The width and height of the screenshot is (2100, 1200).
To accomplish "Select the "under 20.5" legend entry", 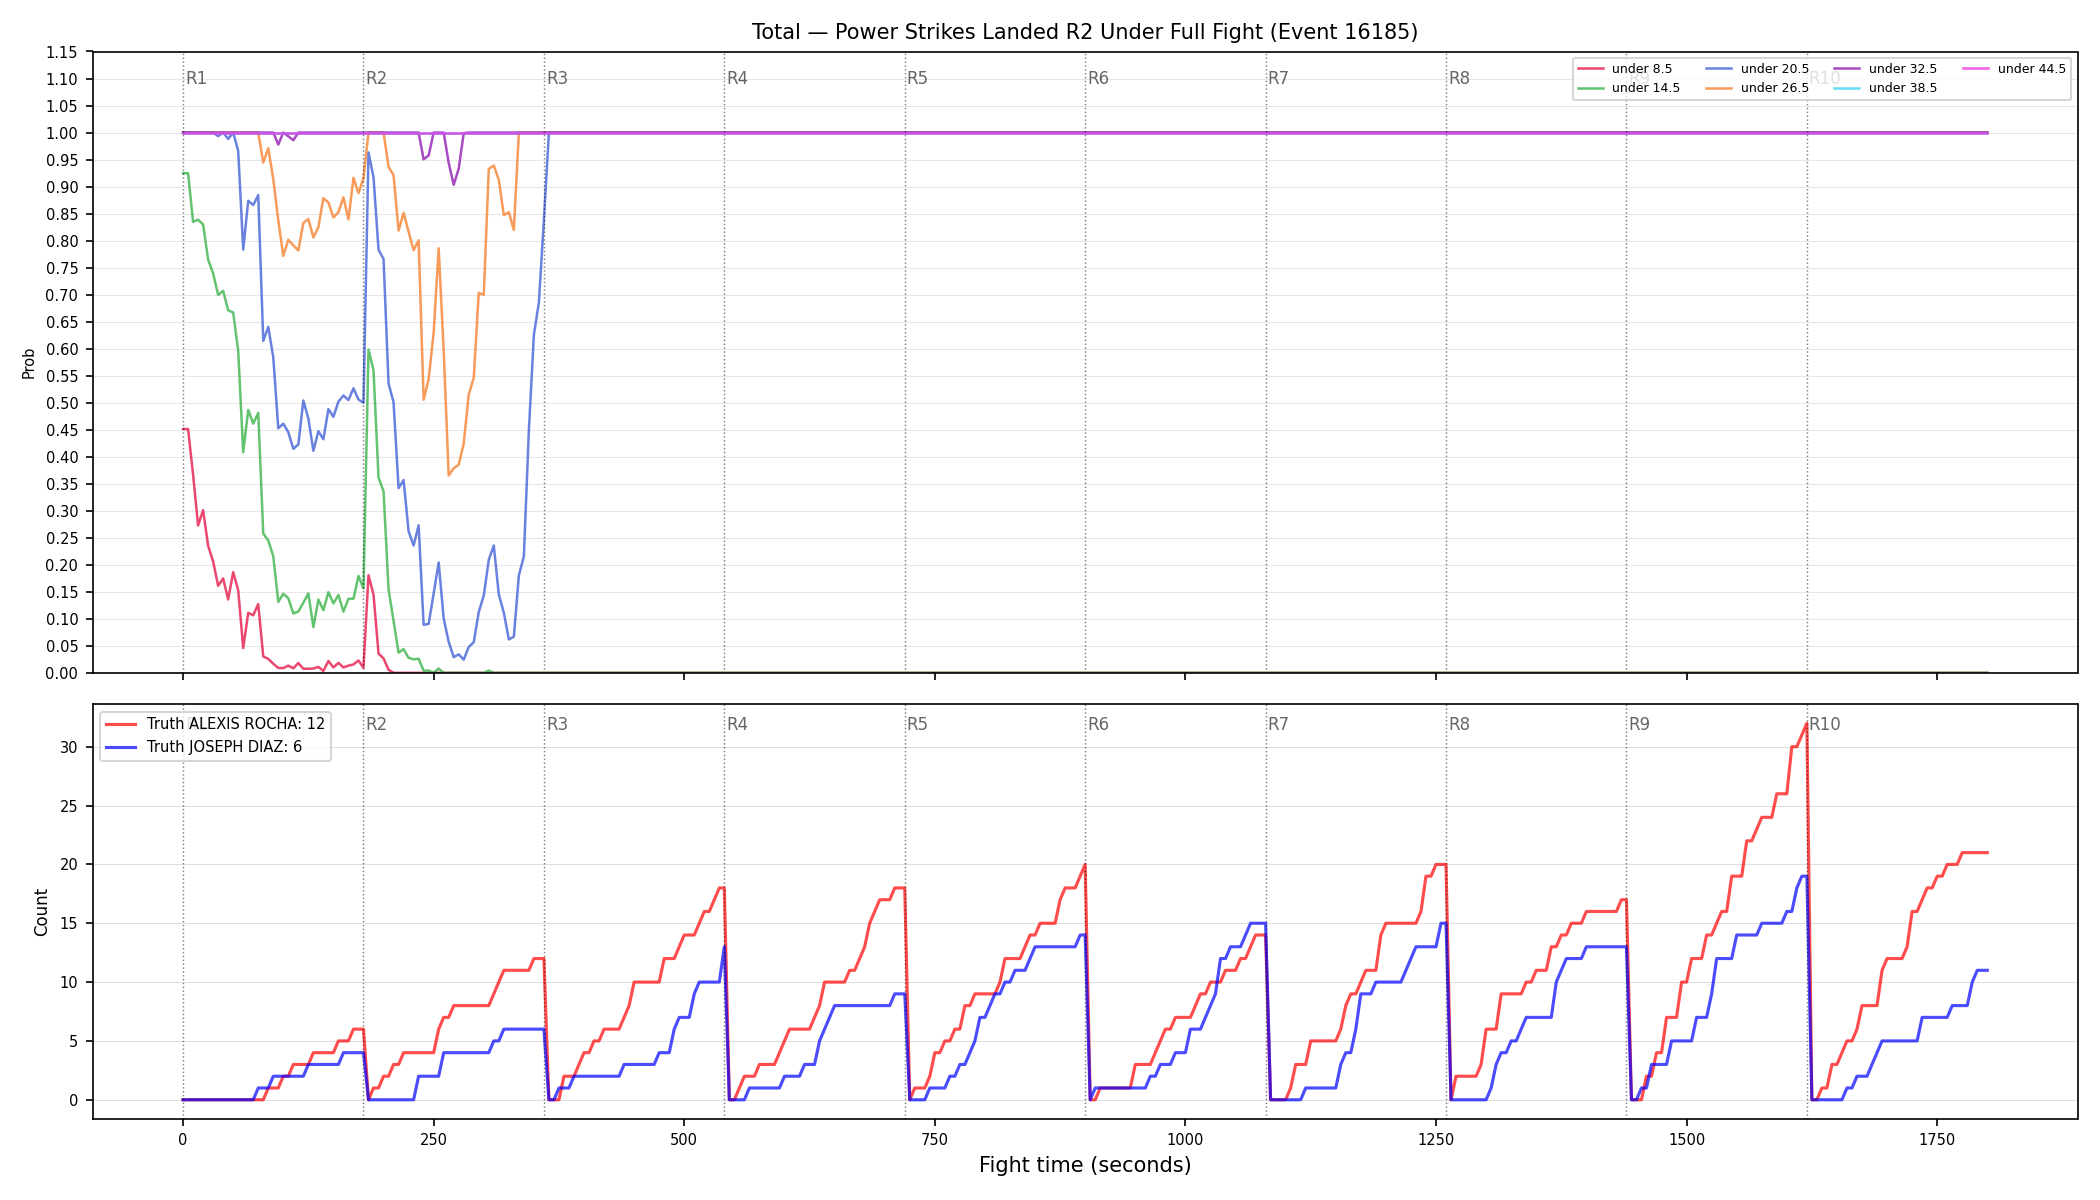I will click(x=1758, y=69).
